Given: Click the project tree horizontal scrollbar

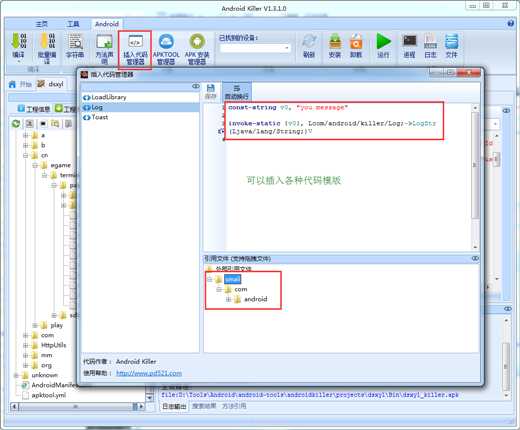Looking at the screenshot, I should coord(77,406).
